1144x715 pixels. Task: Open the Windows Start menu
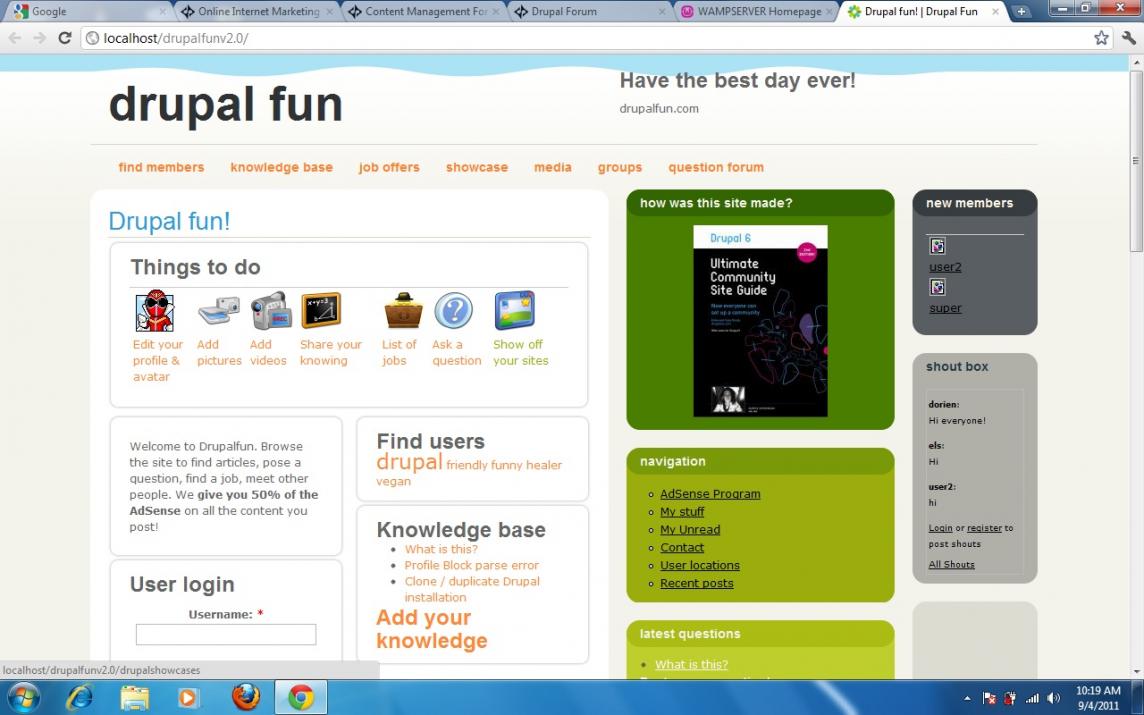point(23,697)
